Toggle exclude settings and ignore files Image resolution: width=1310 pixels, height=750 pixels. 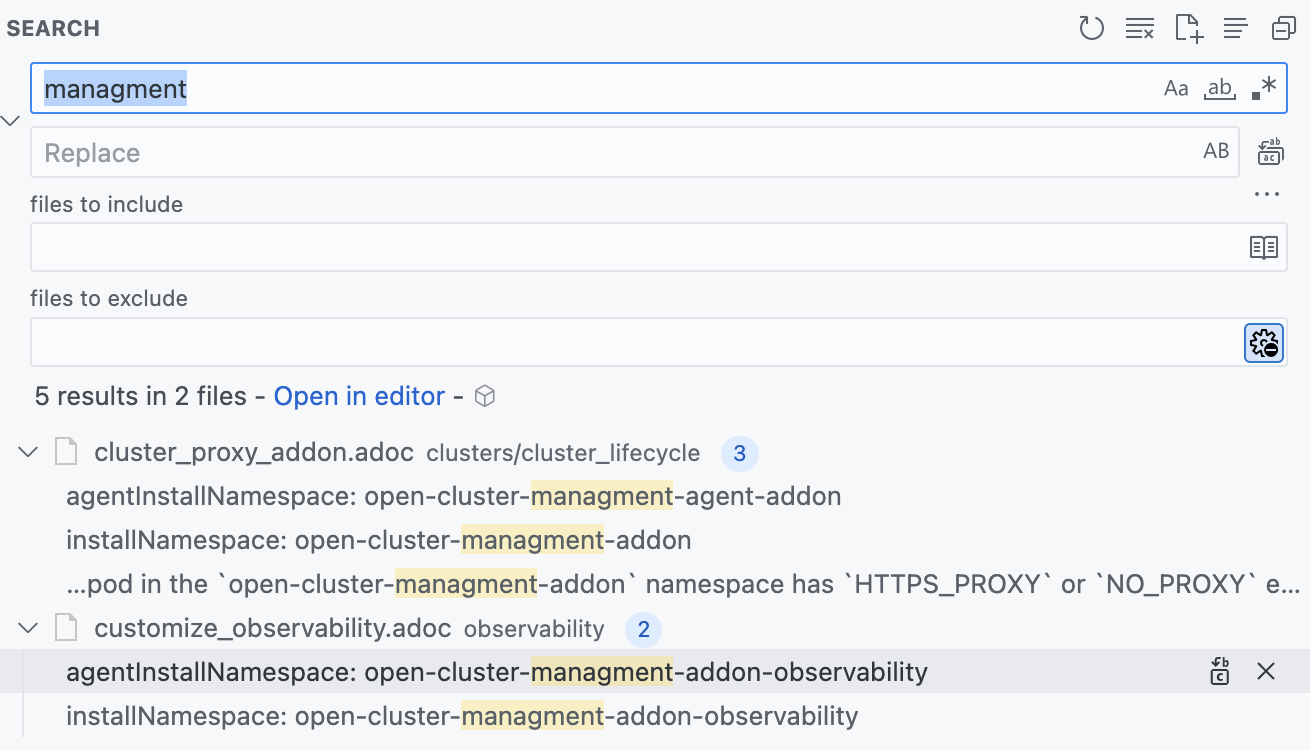click(1264, 343)
